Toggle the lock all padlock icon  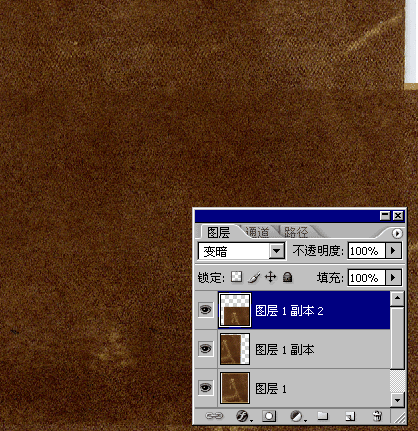(x=287, y=277)
